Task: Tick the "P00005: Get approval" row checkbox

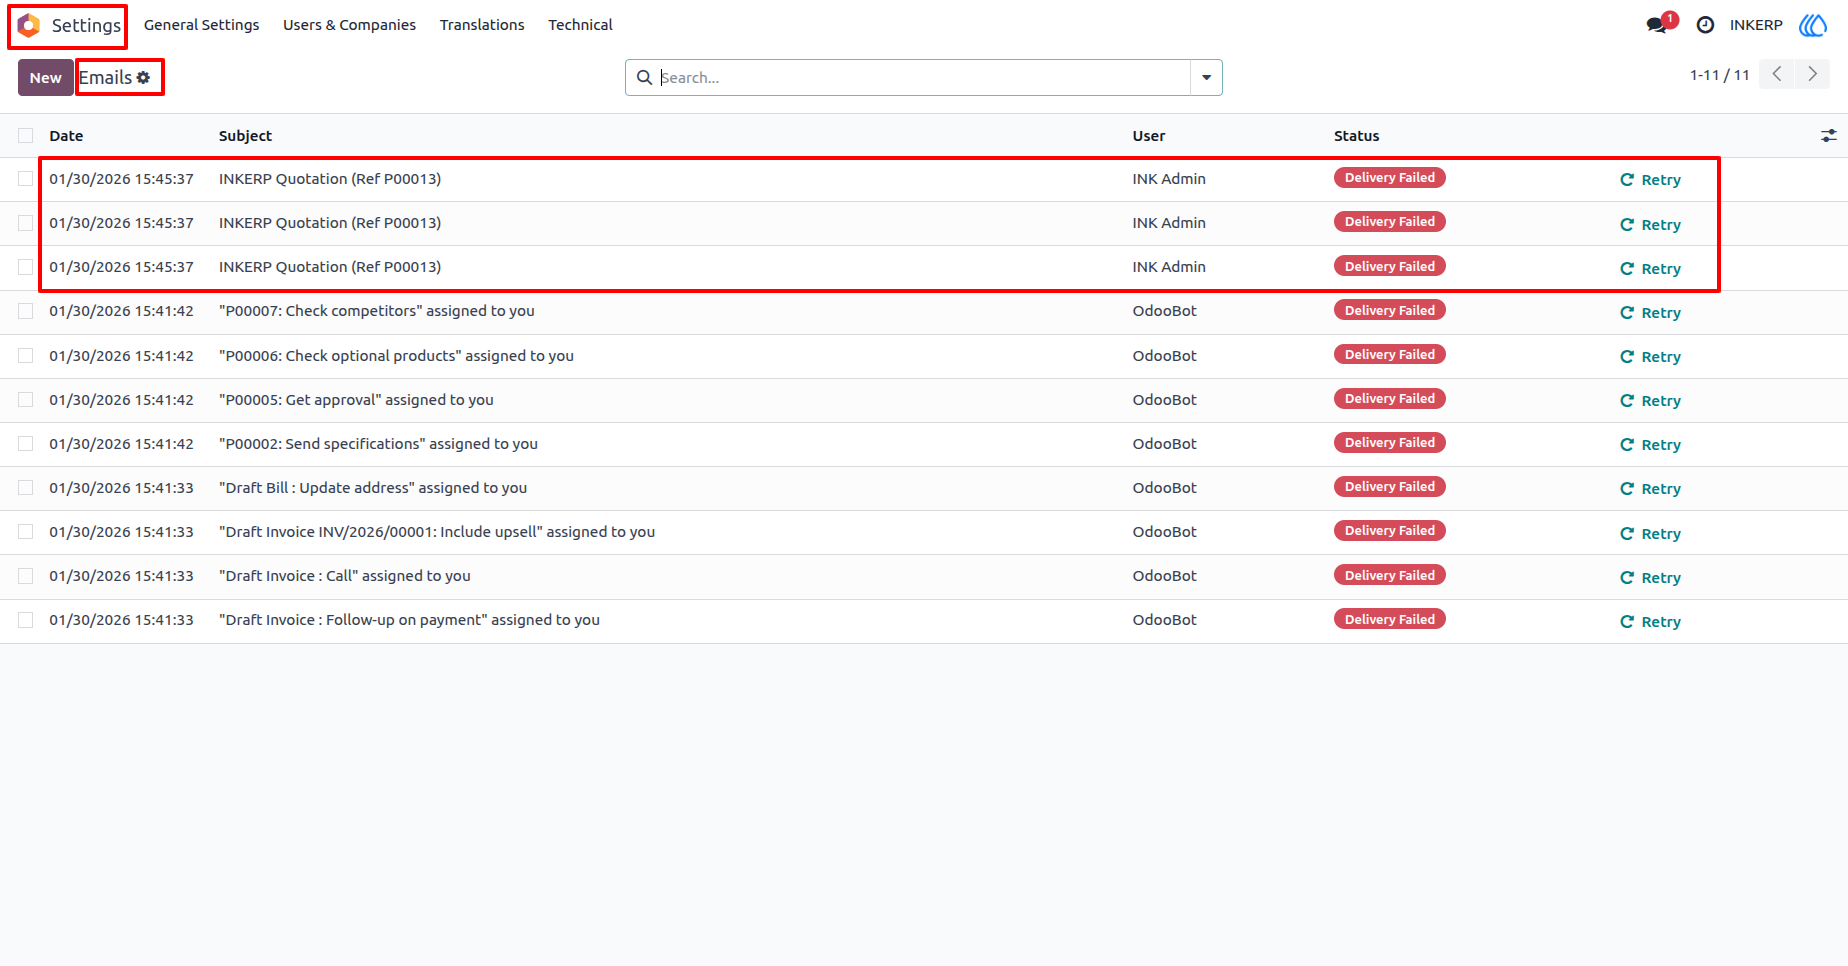Action: [26, 399]
